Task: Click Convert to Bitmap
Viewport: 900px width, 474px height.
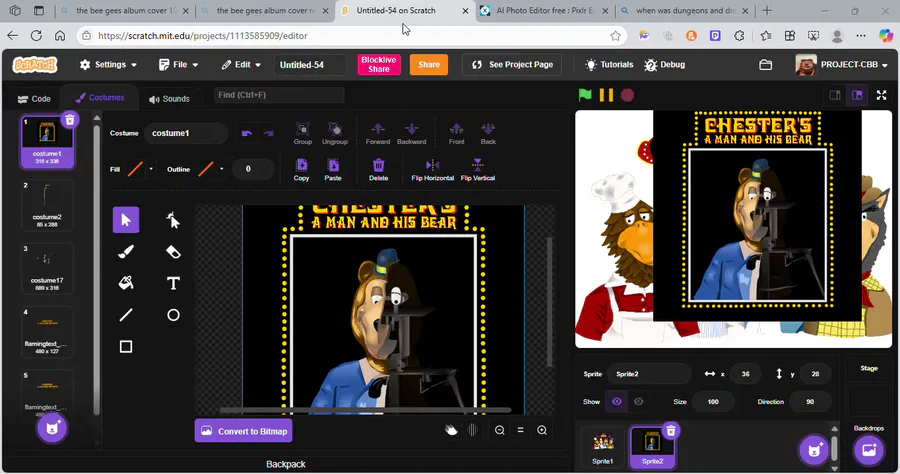Action: 243,431
